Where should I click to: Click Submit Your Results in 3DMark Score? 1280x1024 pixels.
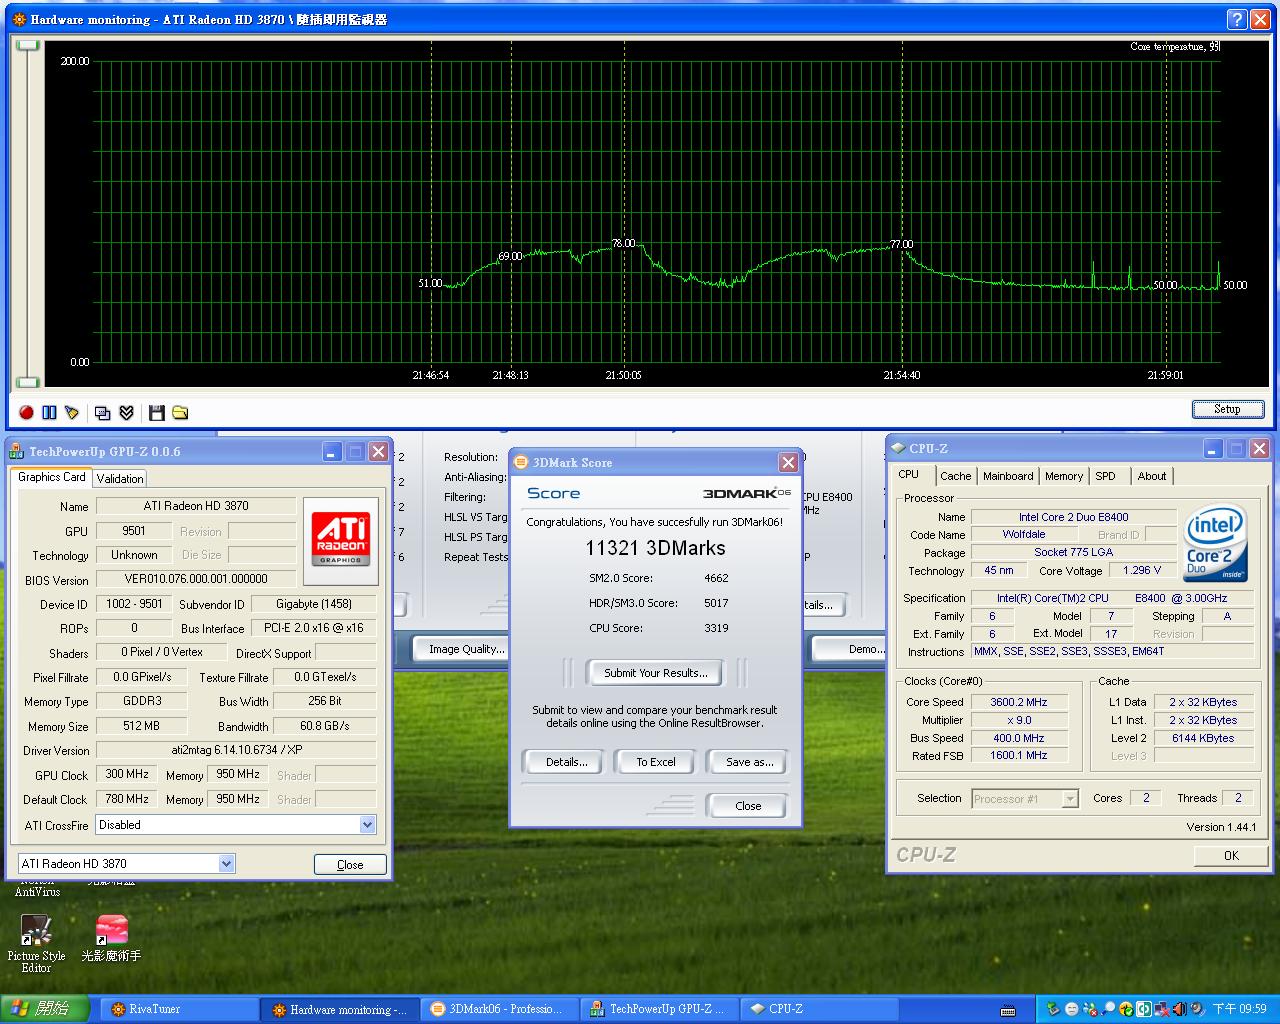[656, 673]
